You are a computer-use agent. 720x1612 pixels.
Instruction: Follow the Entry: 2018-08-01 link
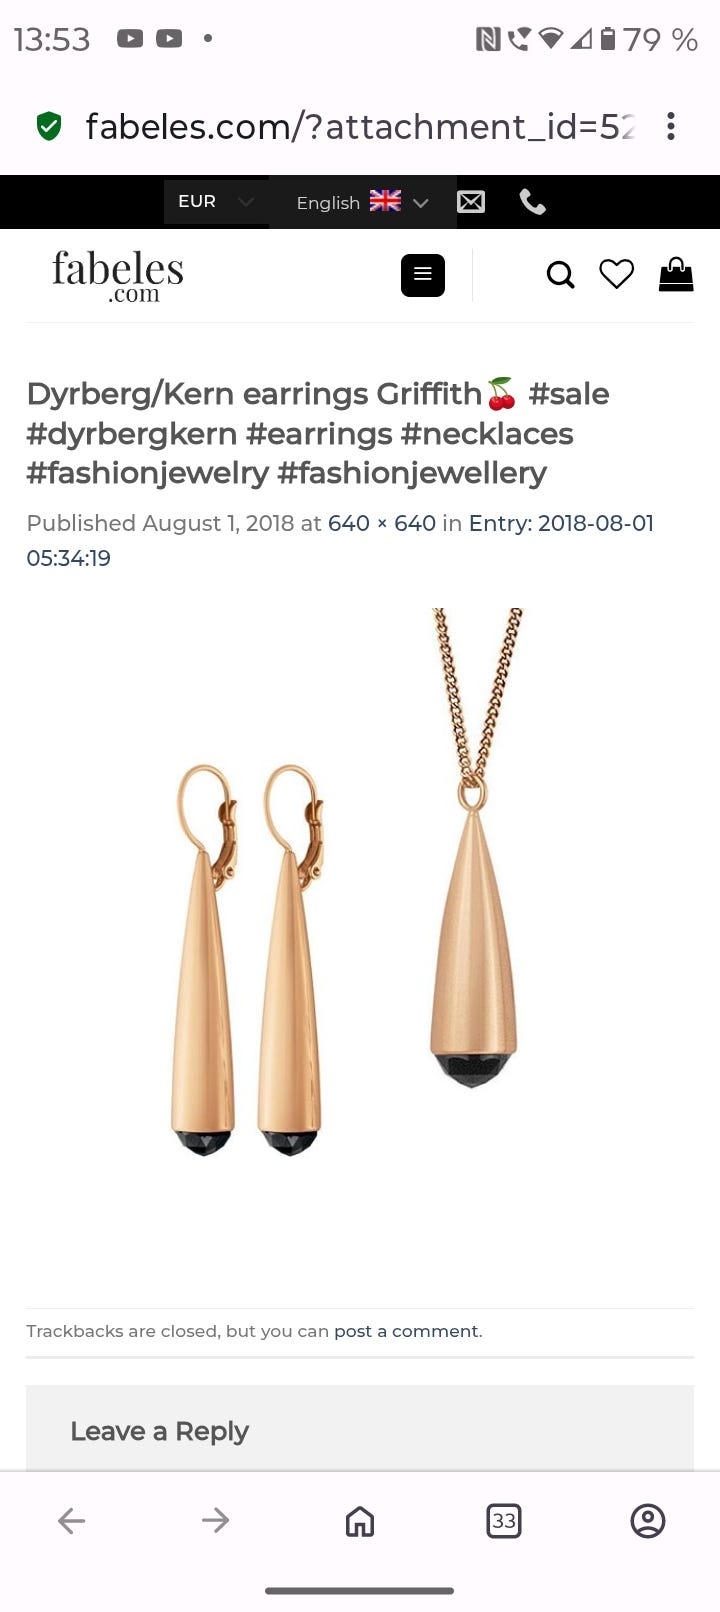point(340,540)
